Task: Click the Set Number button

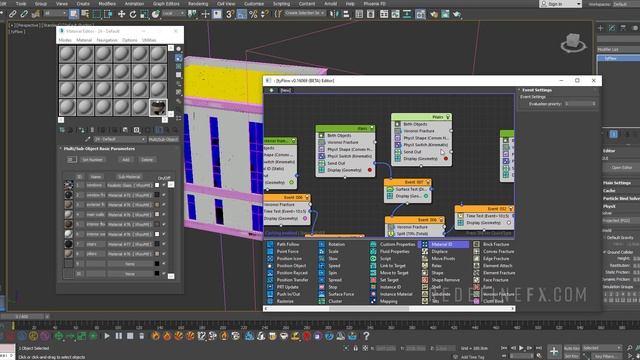Action: tap(93, 160)
